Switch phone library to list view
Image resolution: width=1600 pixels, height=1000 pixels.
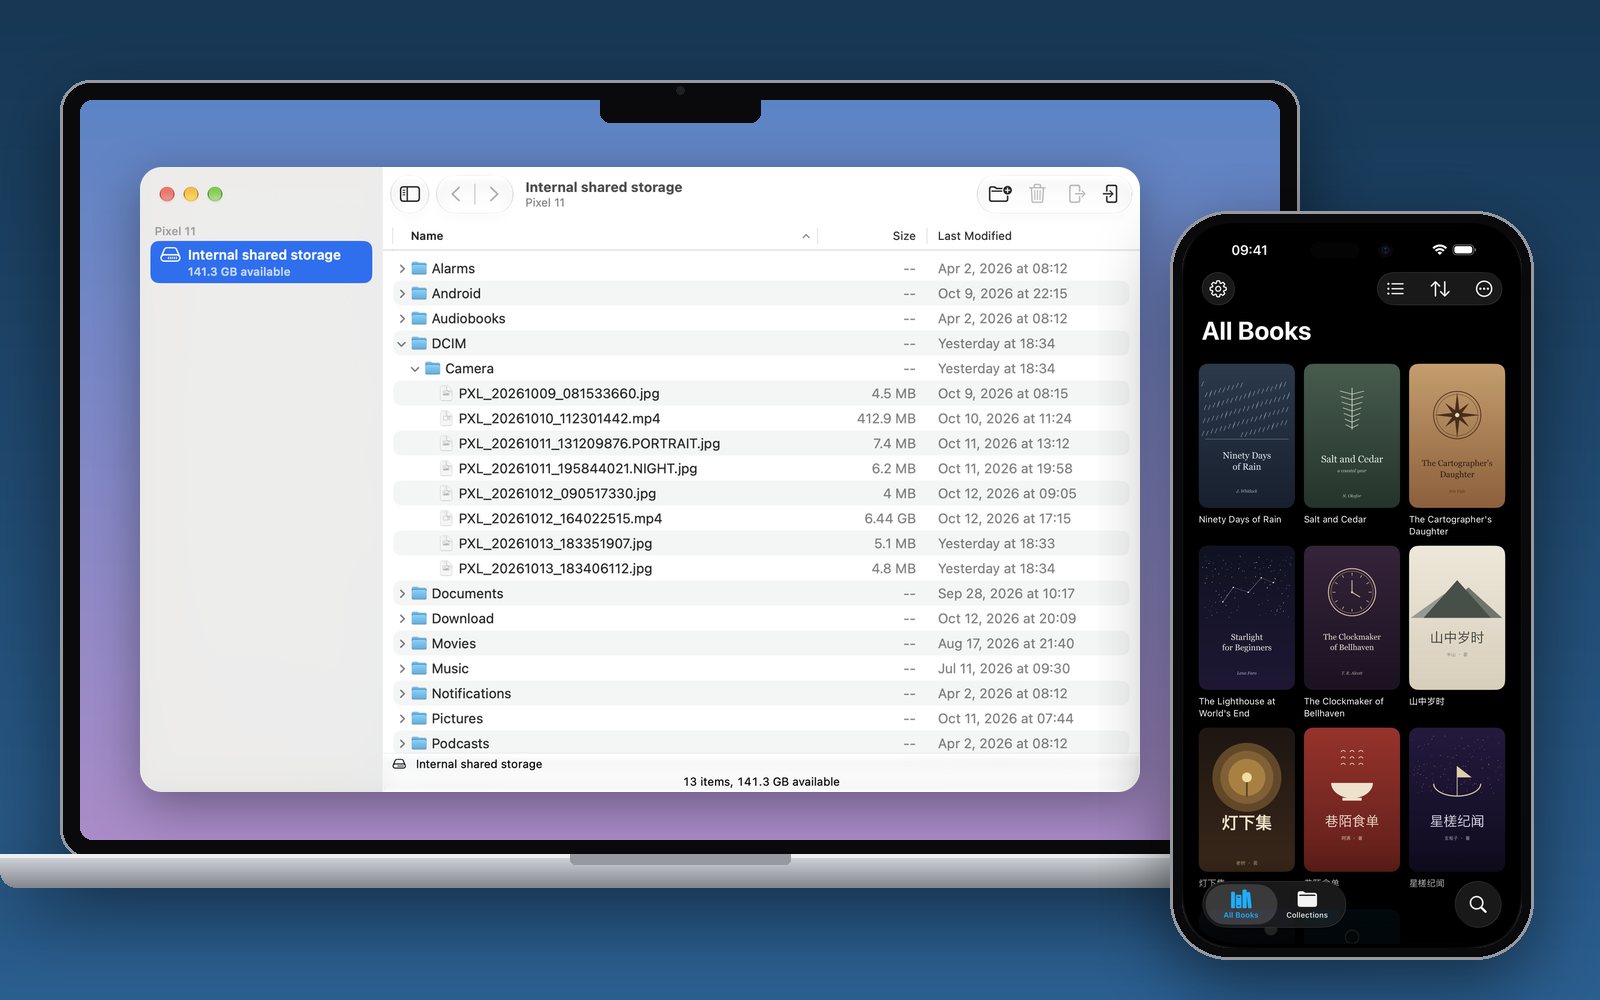(x=1396, y=289)
